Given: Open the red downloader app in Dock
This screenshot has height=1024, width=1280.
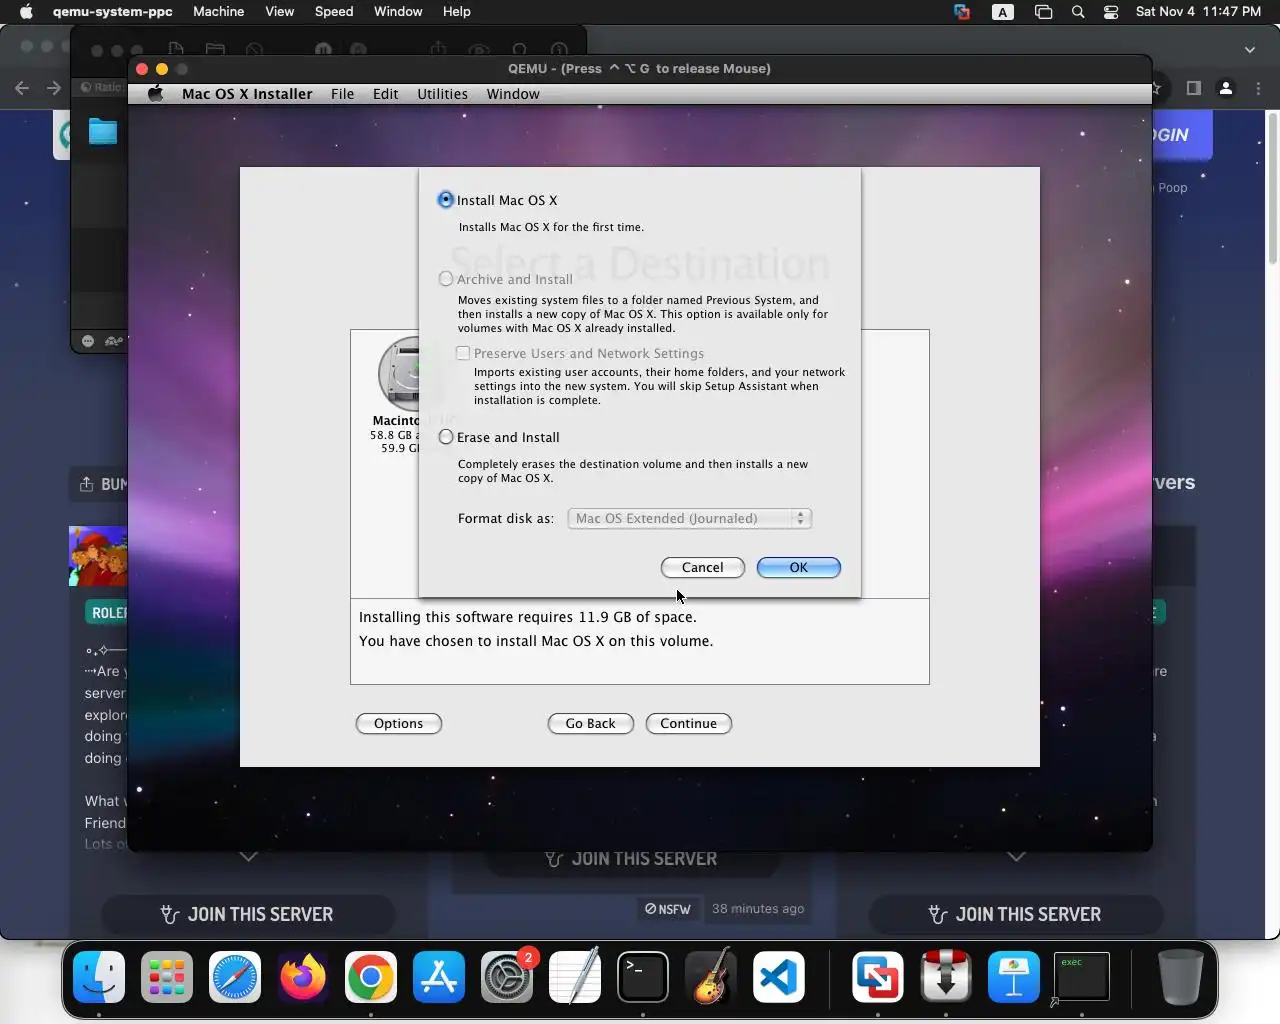Looking at the screenshot, I should pos(945,977).
